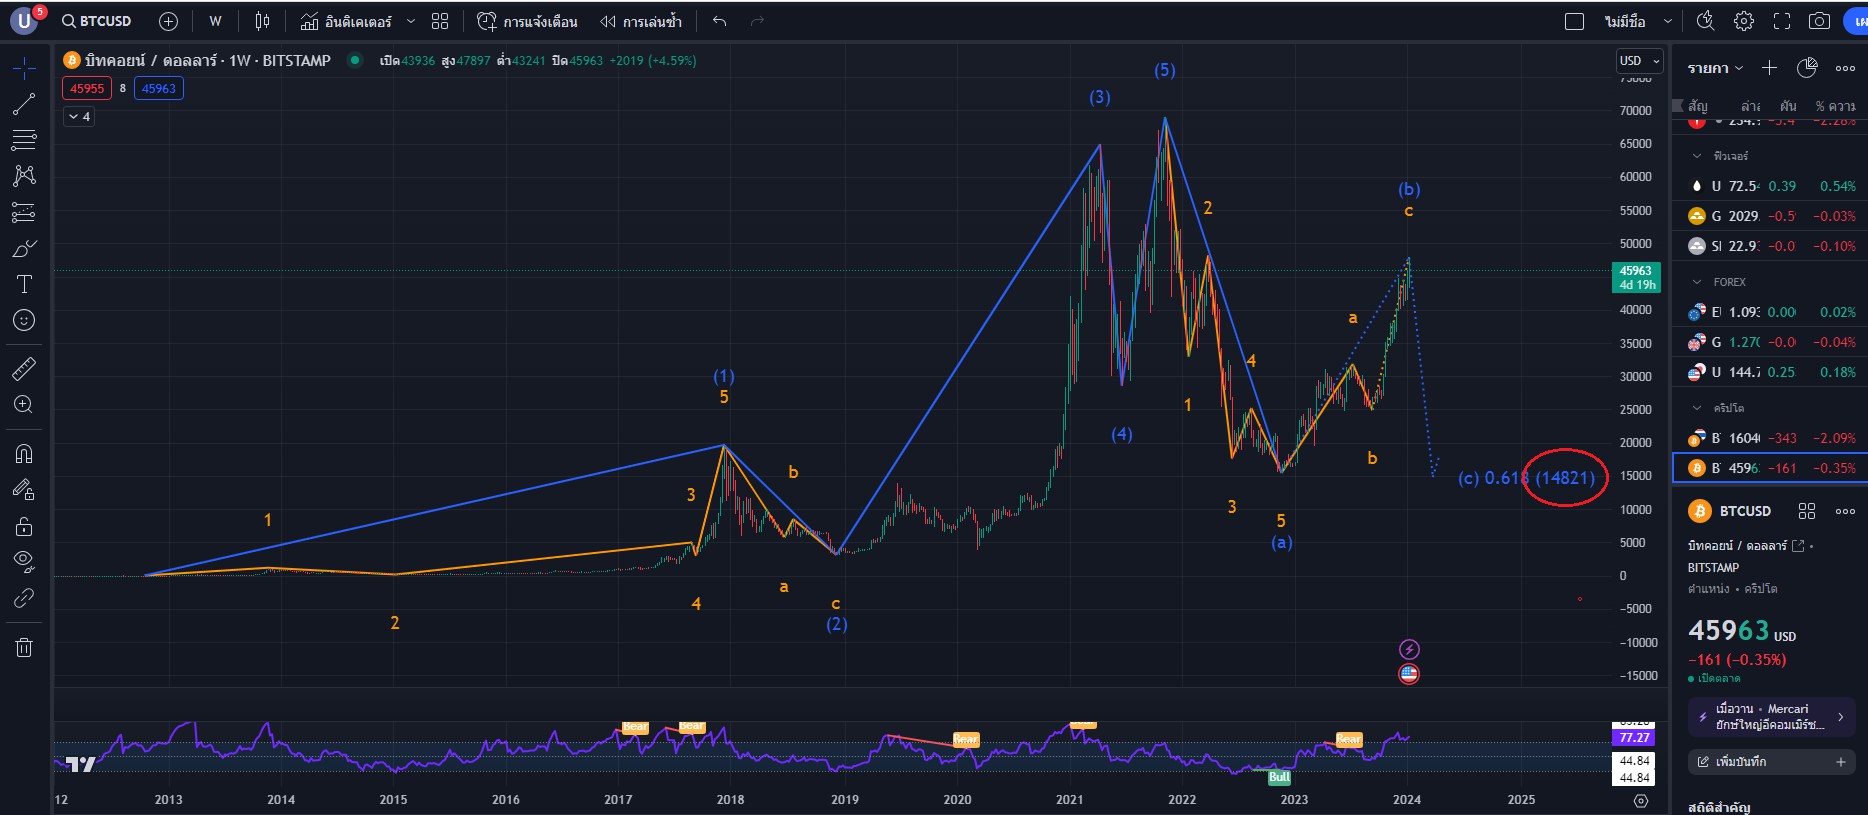
Task: Create a new alert from the toolbar
Action: 527,21
